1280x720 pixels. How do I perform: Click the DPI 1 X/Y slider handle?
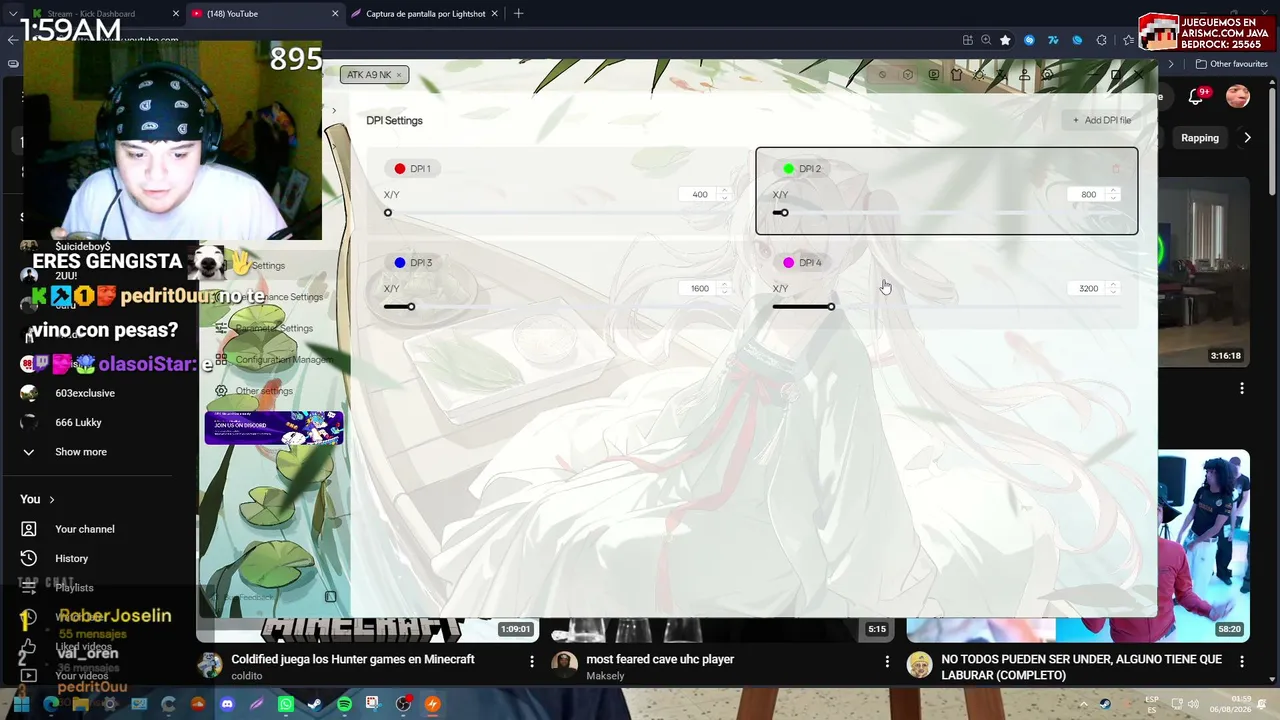388,213
